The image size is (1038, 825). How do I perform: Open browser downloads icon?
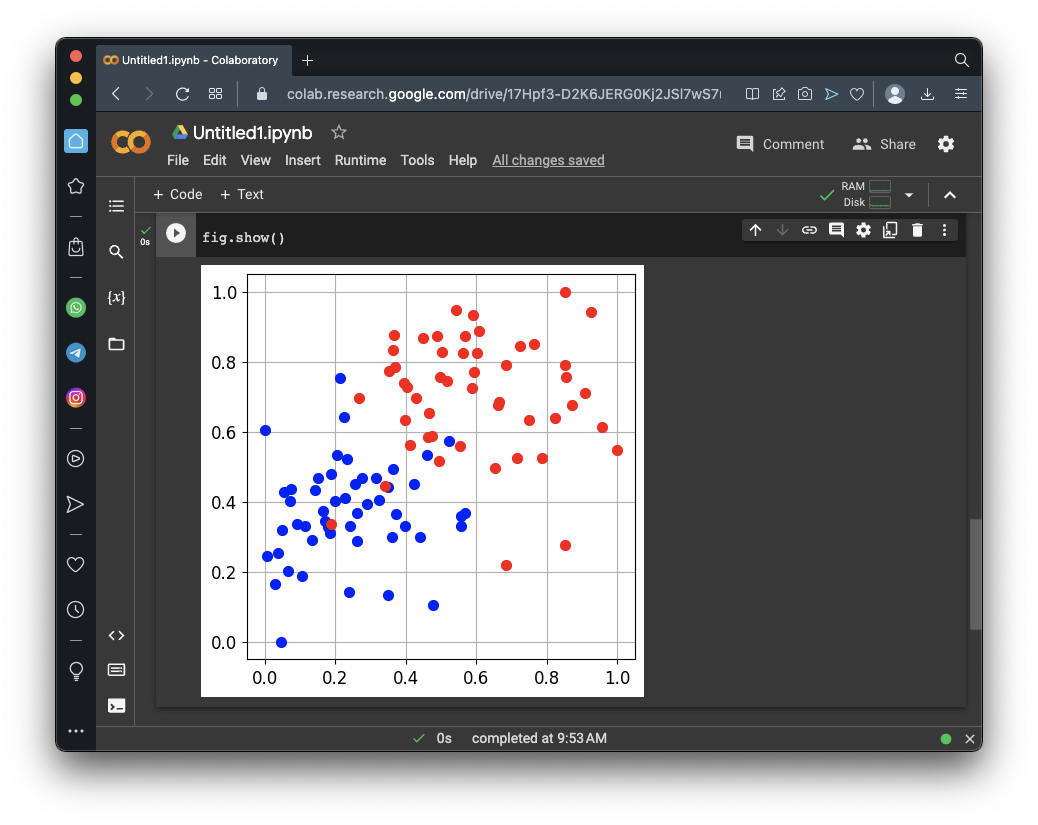pyautogui.click(x=927, y=94)
